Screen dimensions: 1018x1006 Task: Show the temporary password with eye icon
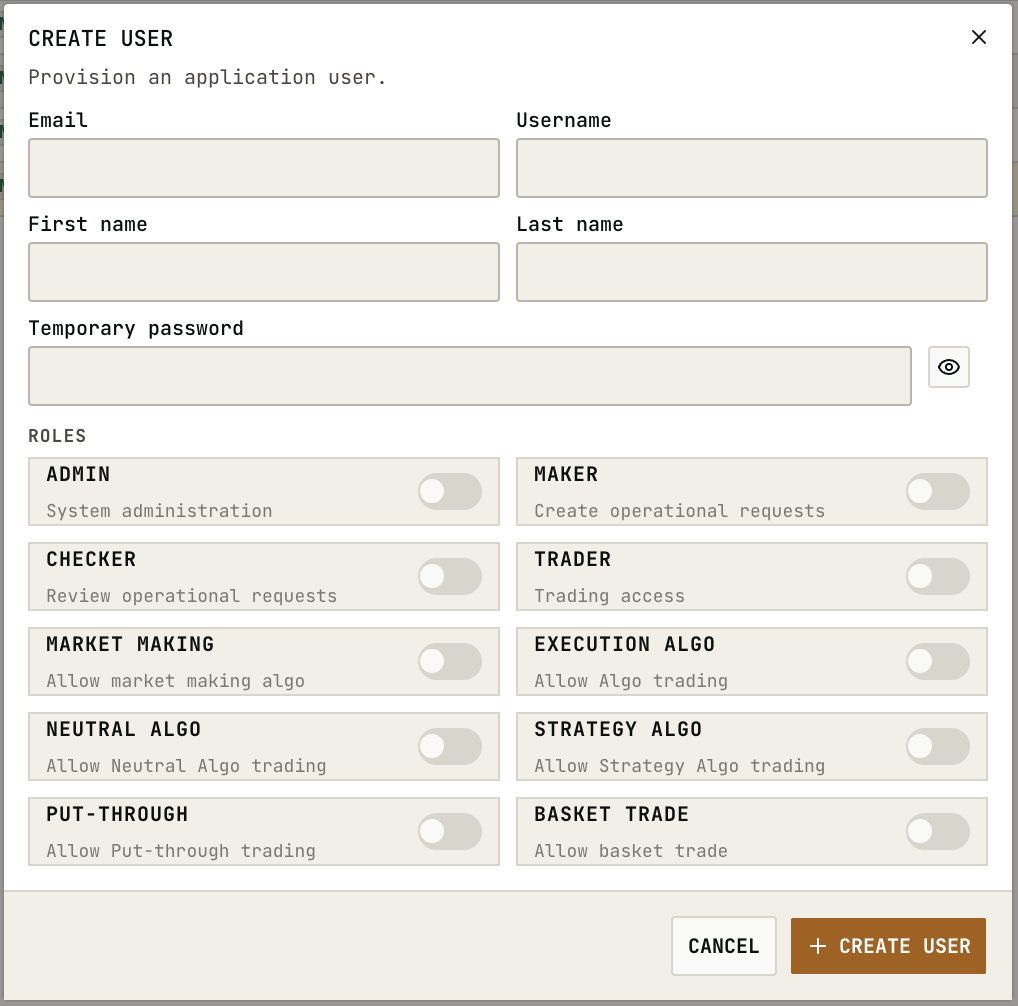click(x=949, y=367)
